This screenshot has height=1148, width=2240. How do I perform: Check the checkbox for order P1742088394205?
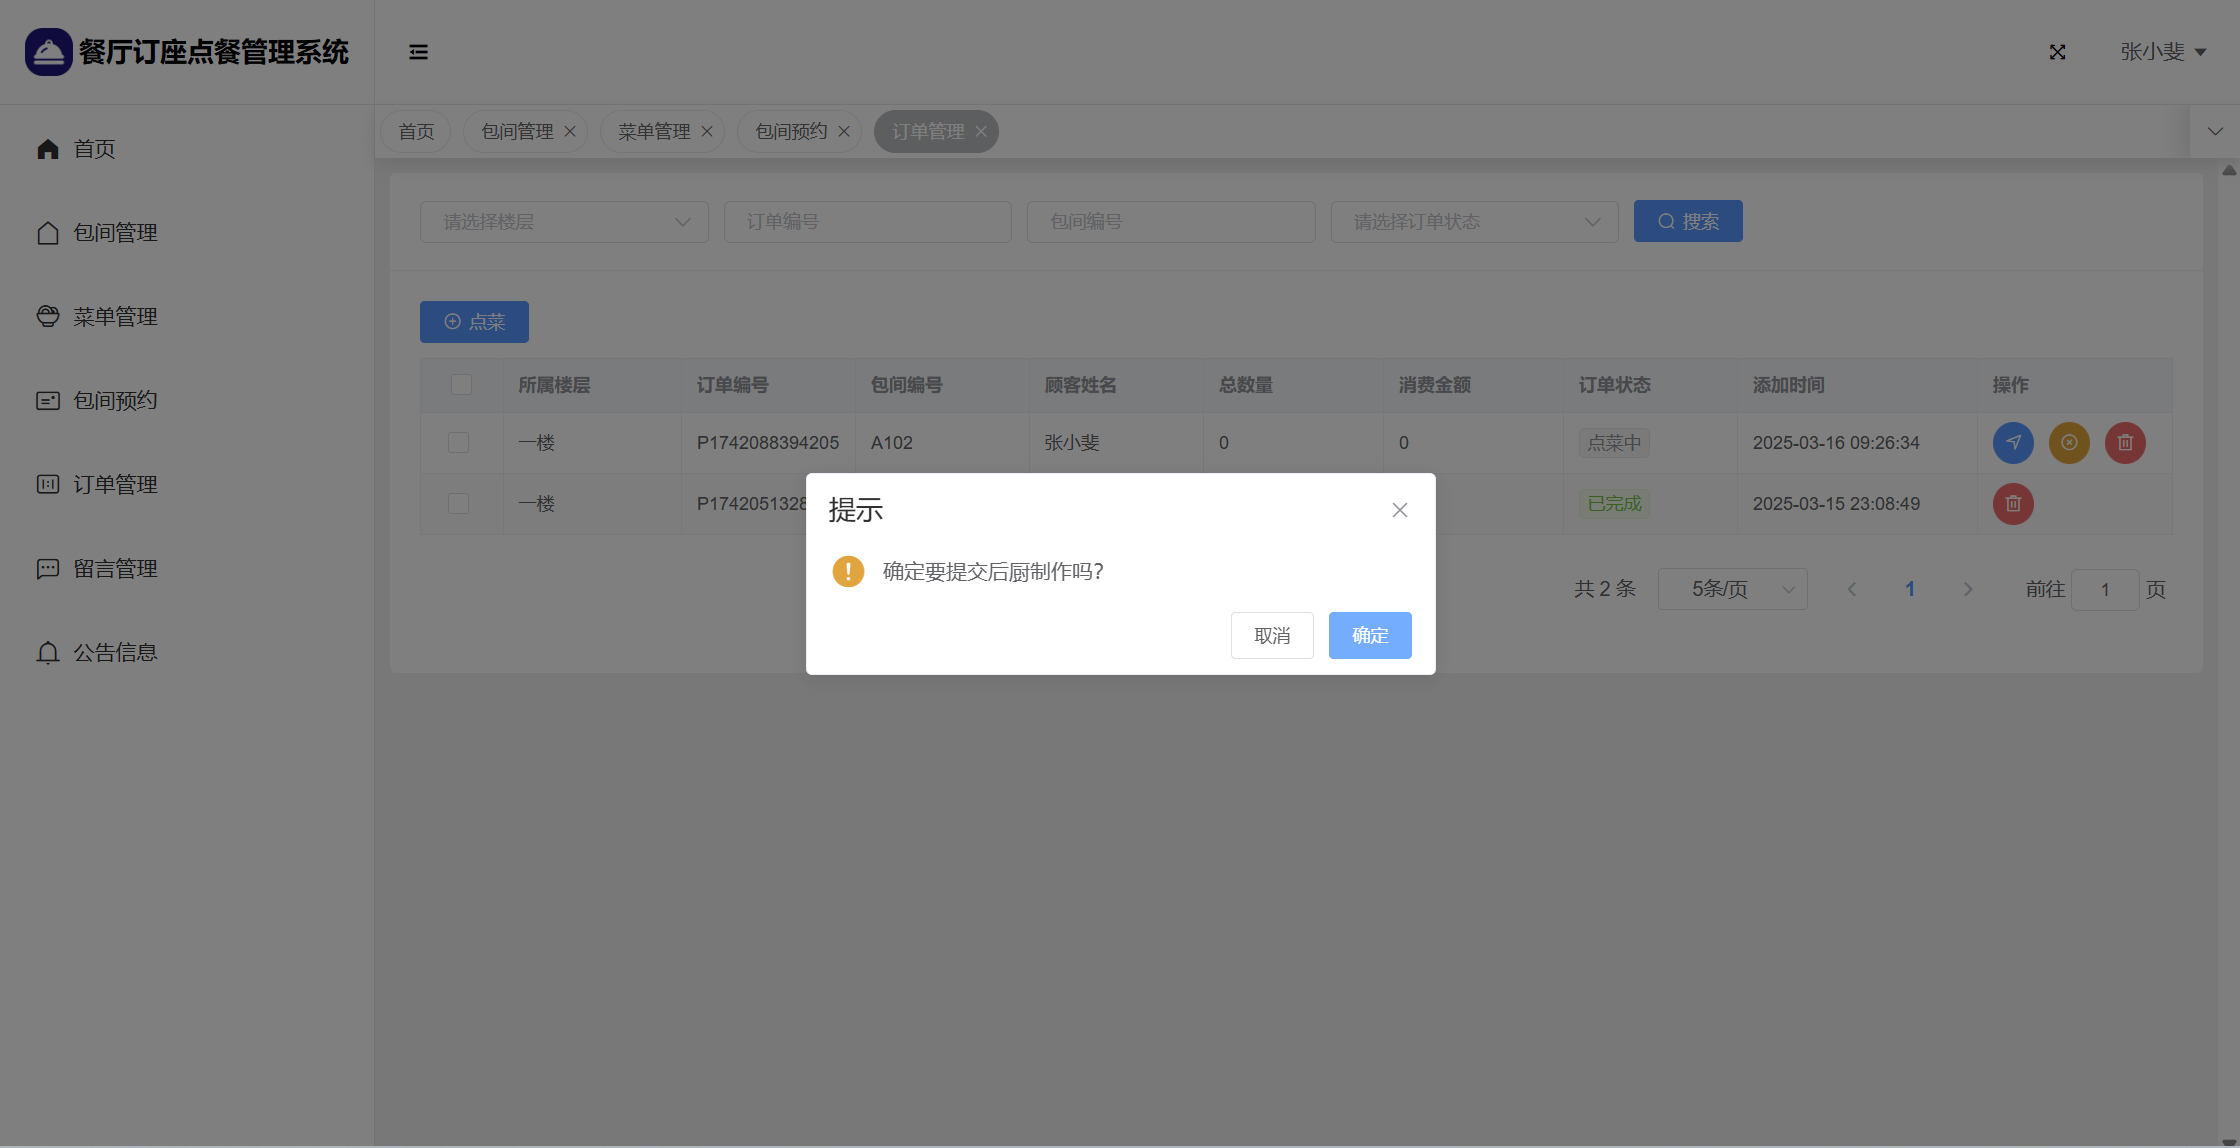pos(458,442)
